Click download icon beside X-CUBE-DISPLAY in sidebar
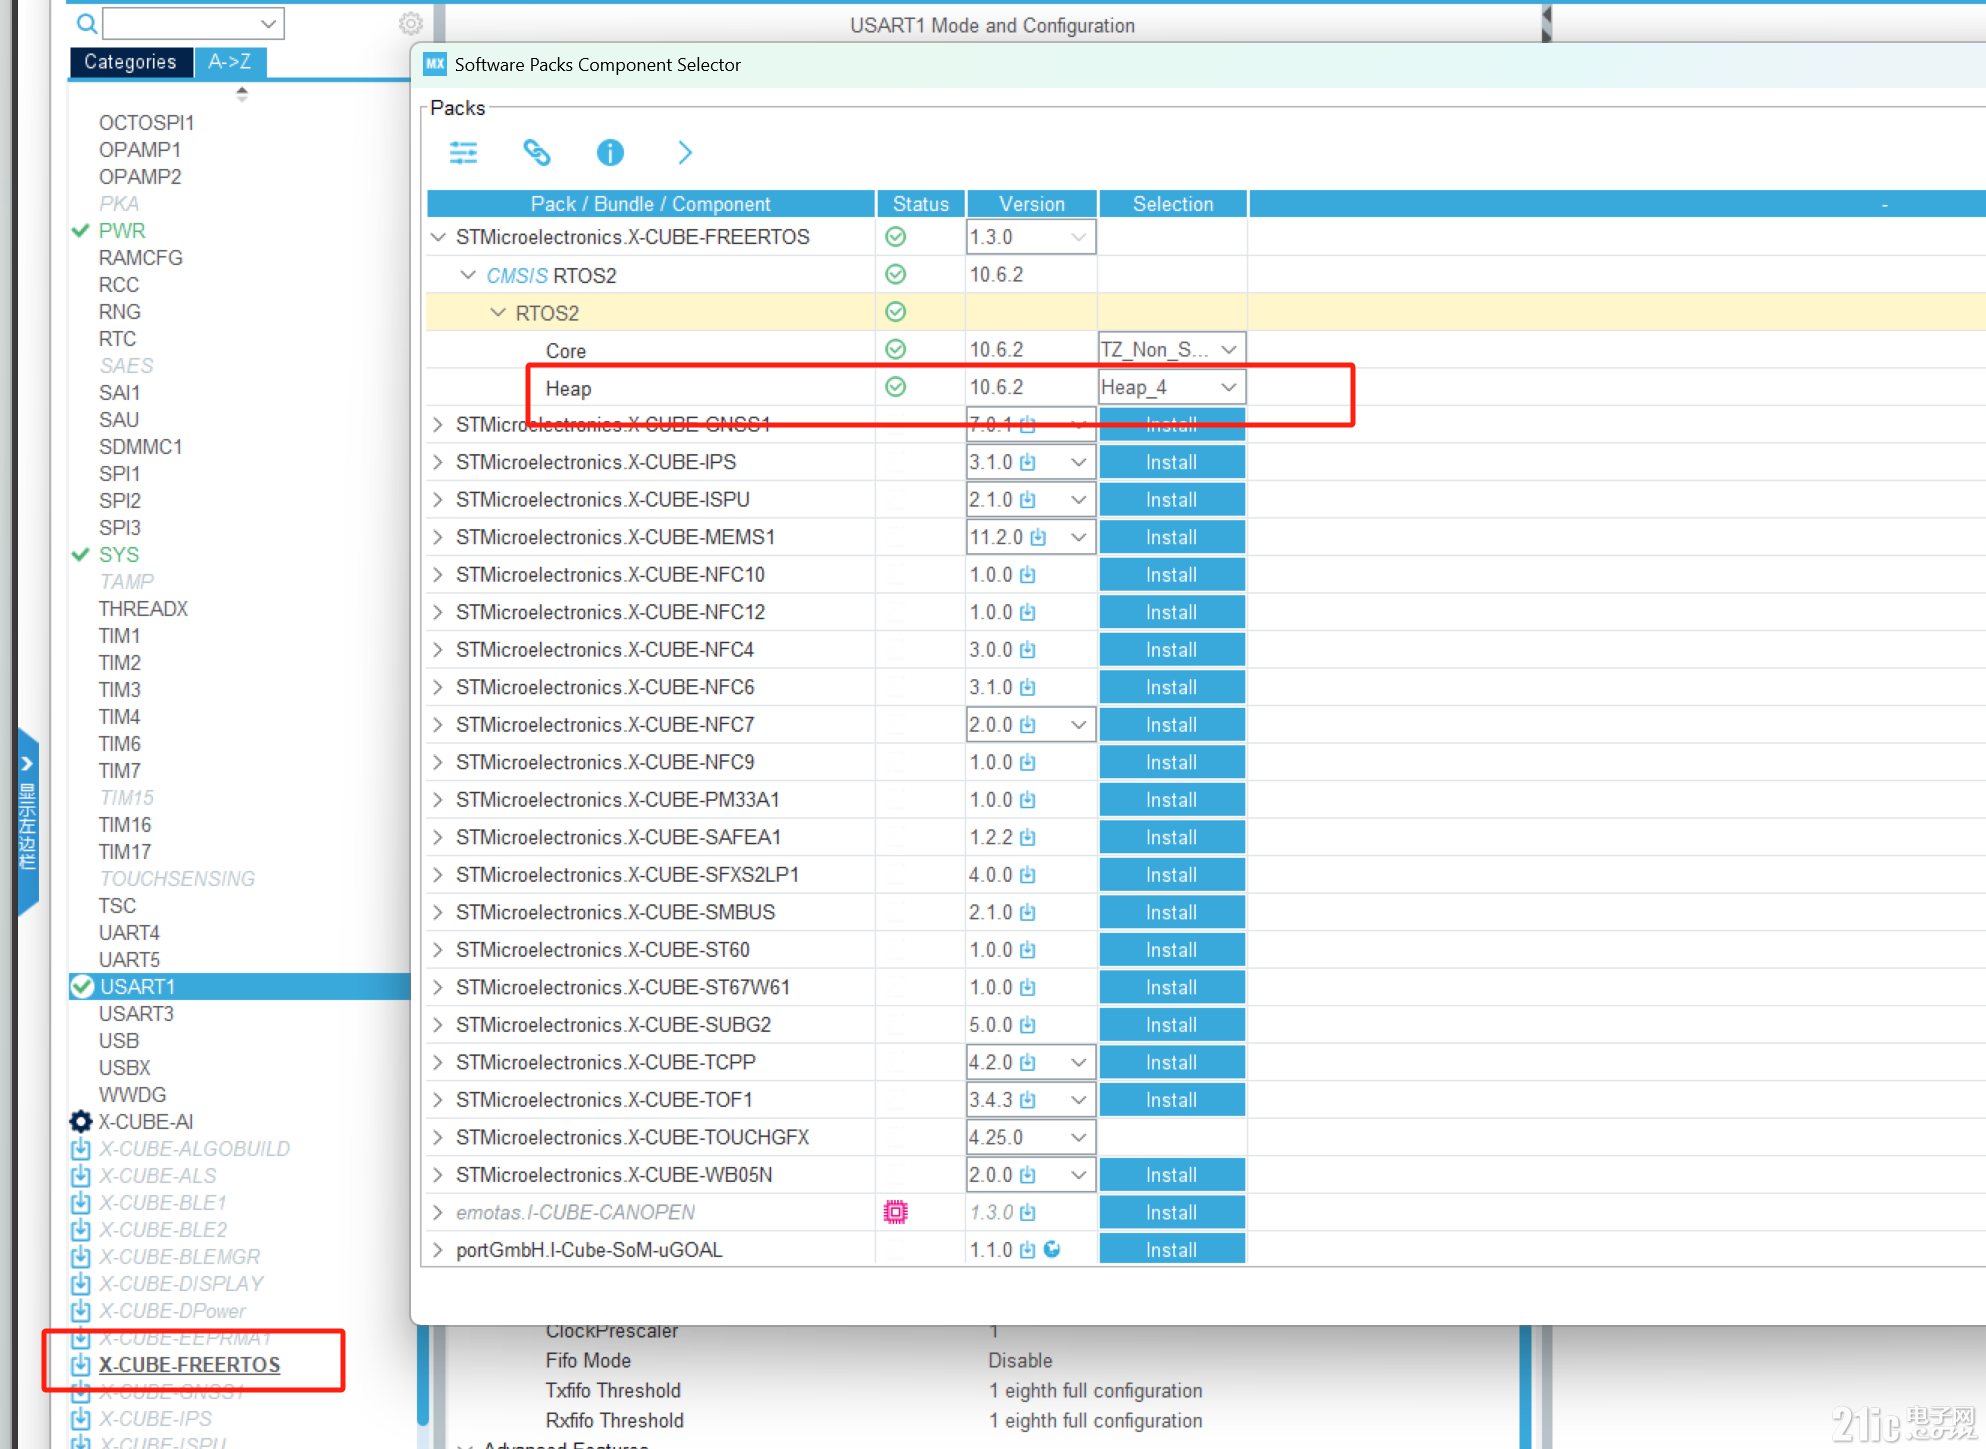Viewport: 1986px width, 1449px height. click(x=81, y=1284)
